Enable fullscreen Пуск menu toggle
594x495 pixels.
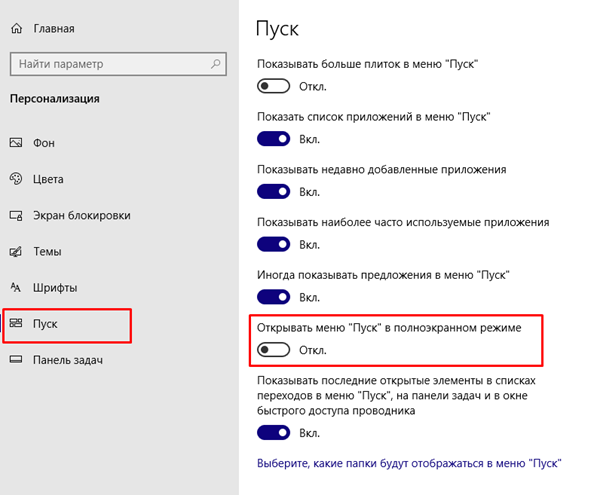(x=274, y=350)
